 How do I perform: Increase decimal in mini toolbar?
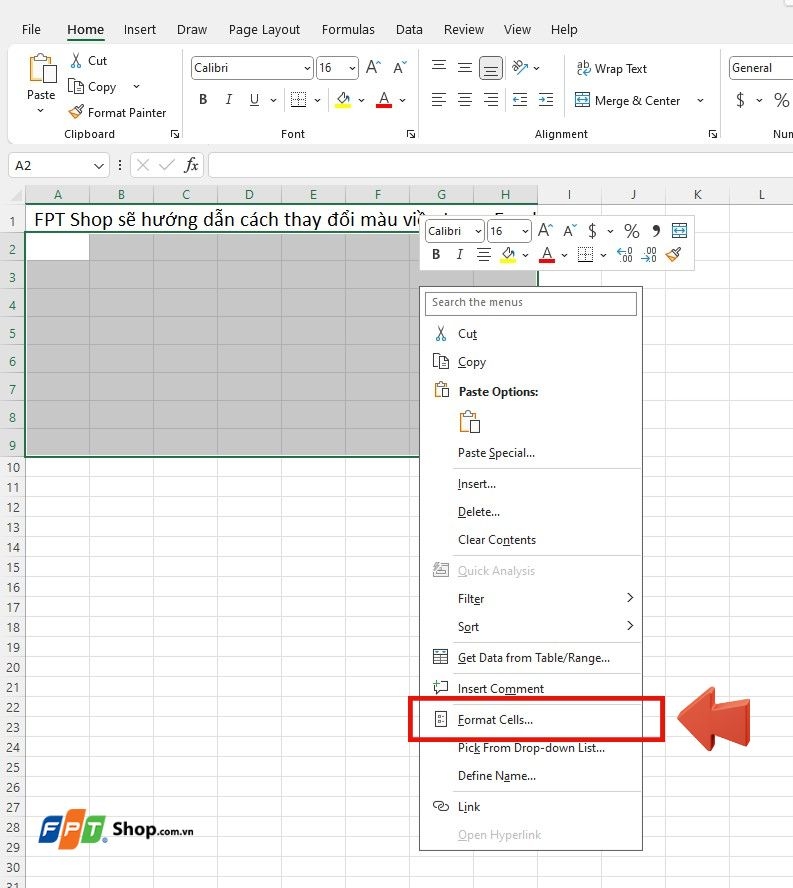(x=624, y=255)
